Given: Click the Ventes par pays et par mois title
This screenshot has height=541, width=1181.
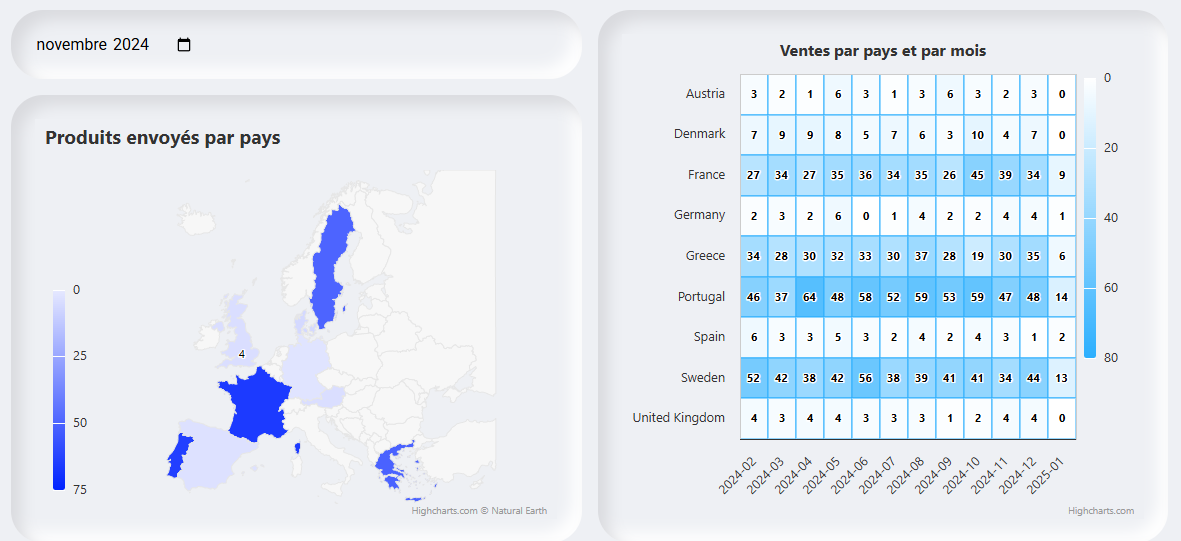Looking at the screenshot, I should tap(883, 51).
